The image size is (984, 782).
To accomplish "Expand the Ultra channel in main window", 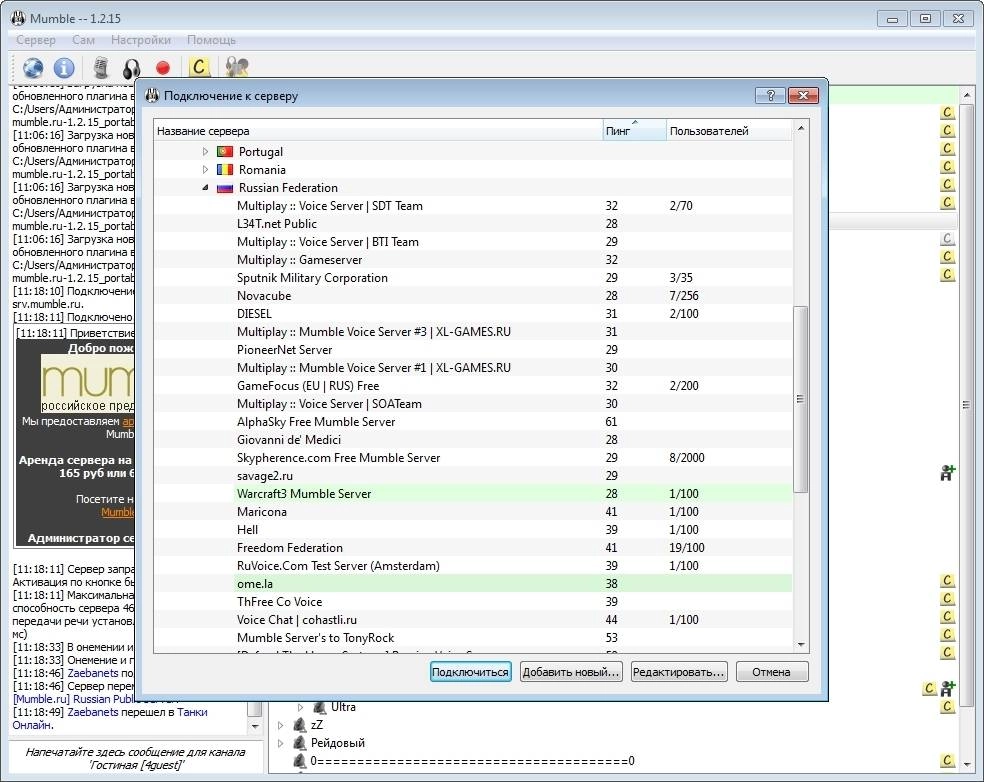I will pos(300,707).
